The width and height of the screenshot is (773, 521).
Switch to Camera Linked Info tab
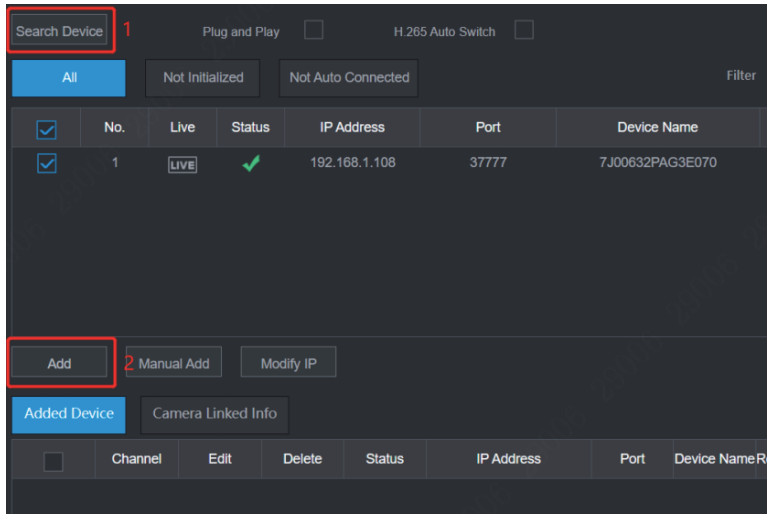215,414
